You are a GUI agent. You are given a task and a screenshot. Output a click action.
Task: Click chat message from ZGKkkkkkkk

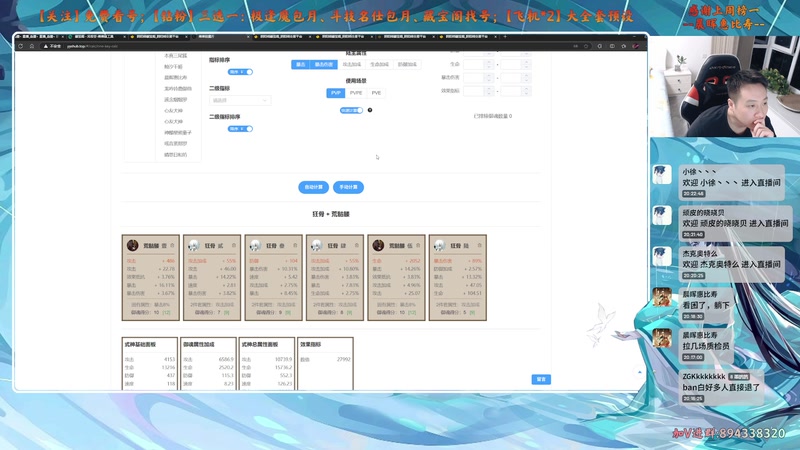tap(722, 387)
